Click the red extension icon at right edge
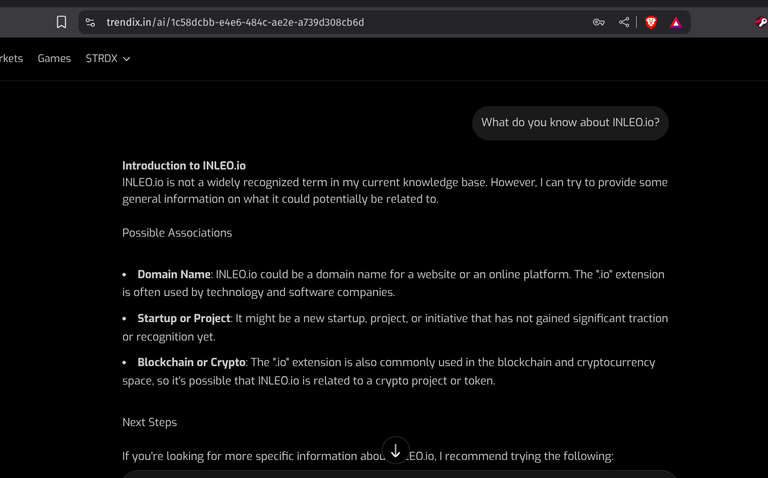768x478 pixels. pos(761,22)
